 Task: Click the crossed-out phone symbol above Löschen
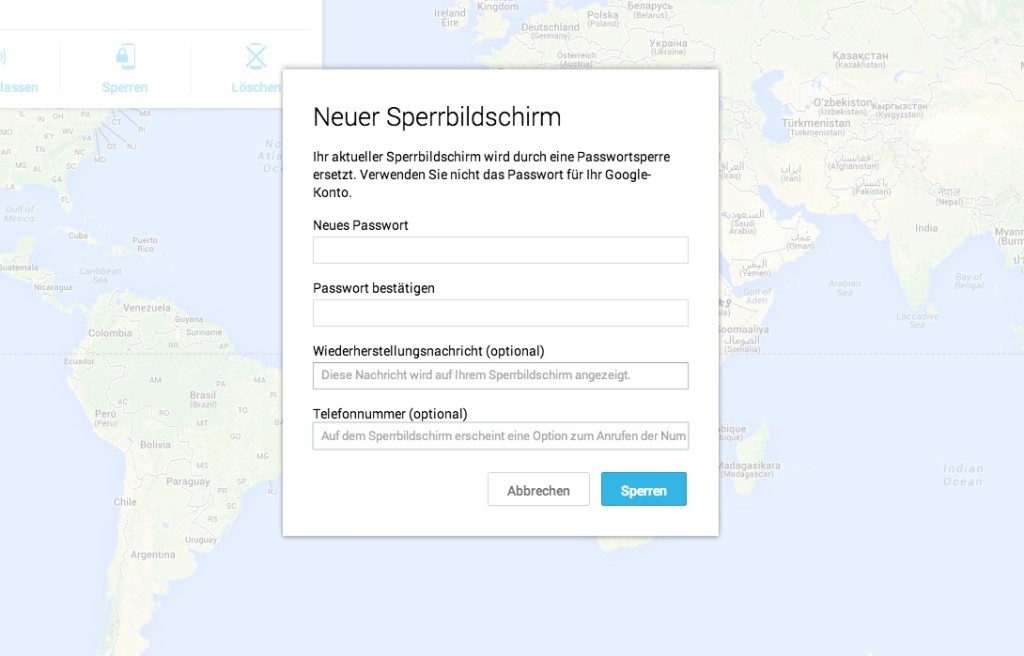click(x=256, y=57)
